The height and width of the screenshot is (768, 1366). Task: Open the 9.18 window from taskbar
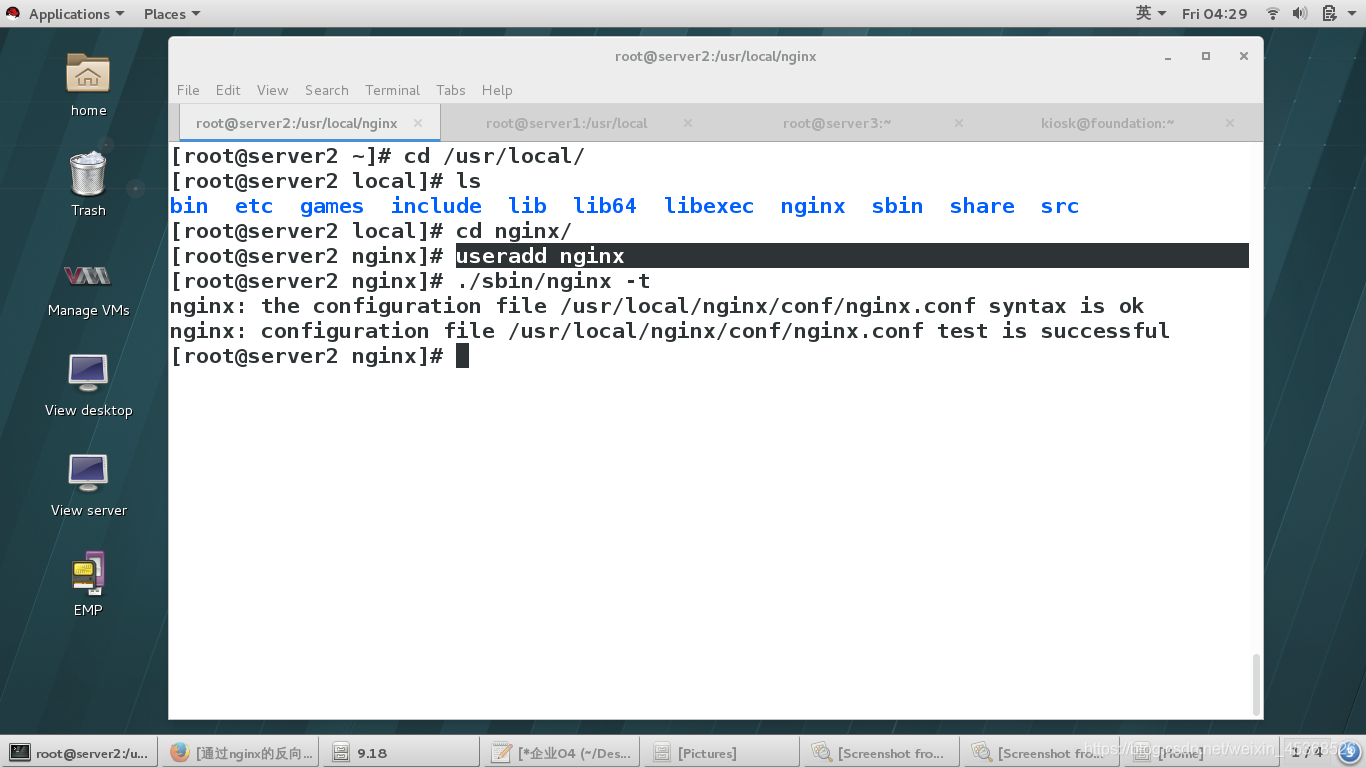pos(400,753)
